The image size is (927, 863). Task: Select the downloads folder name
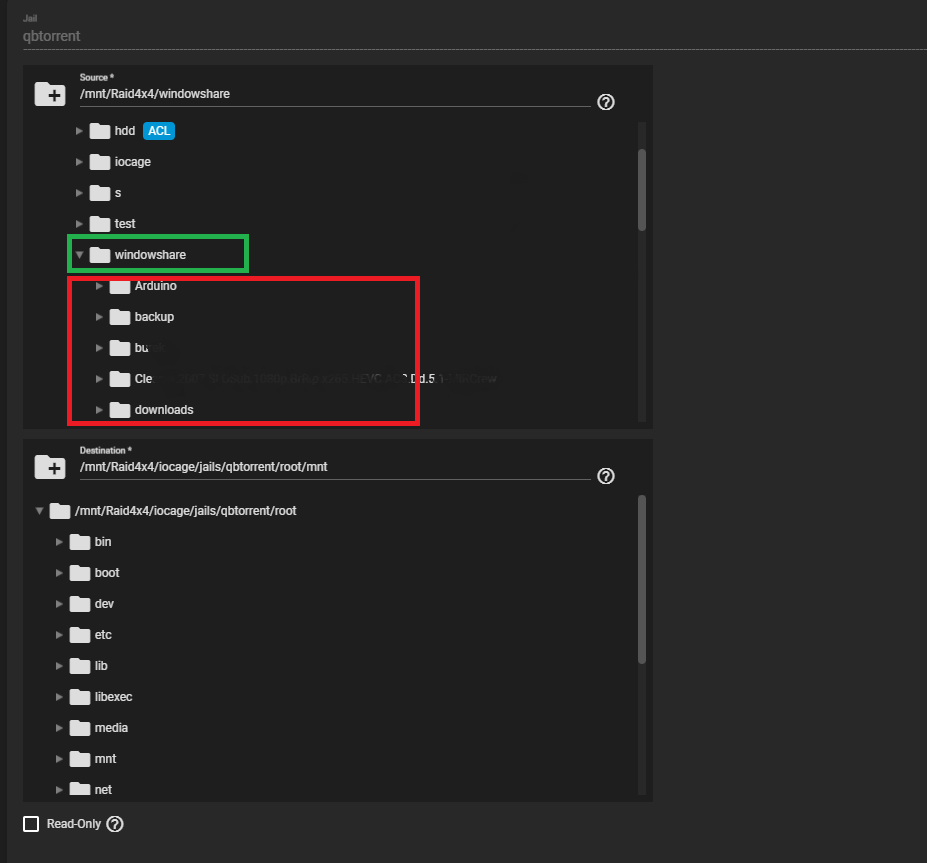click(164, 410)
